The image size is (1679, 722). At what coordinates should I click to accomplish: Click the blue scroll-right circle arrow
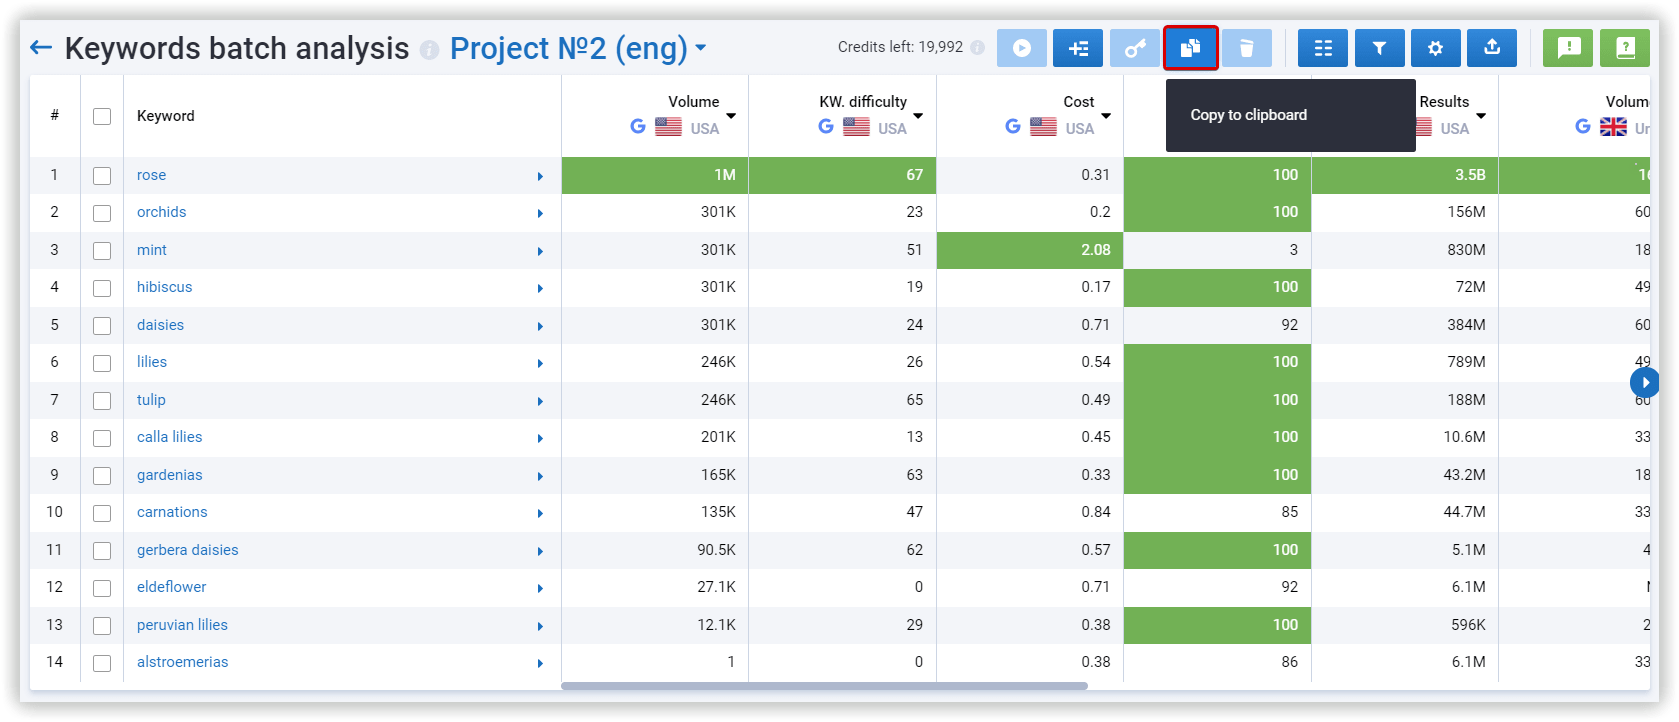click(1644, 382)
